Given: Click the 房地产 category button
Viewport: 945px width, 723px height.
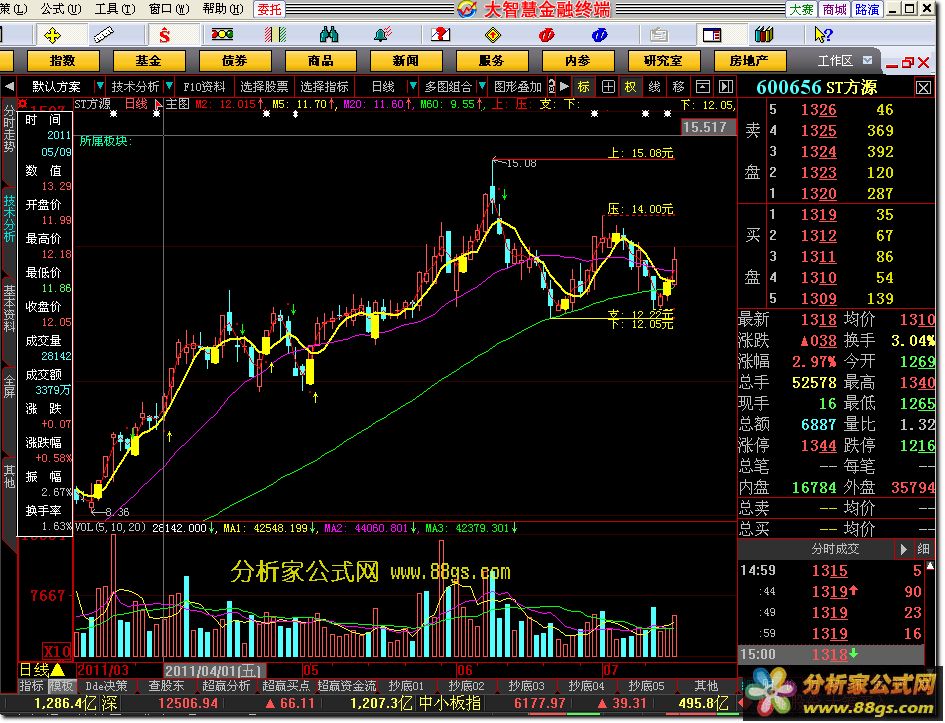Looking at the screenshot, I should pyautogui.click(x=749, y=61).
